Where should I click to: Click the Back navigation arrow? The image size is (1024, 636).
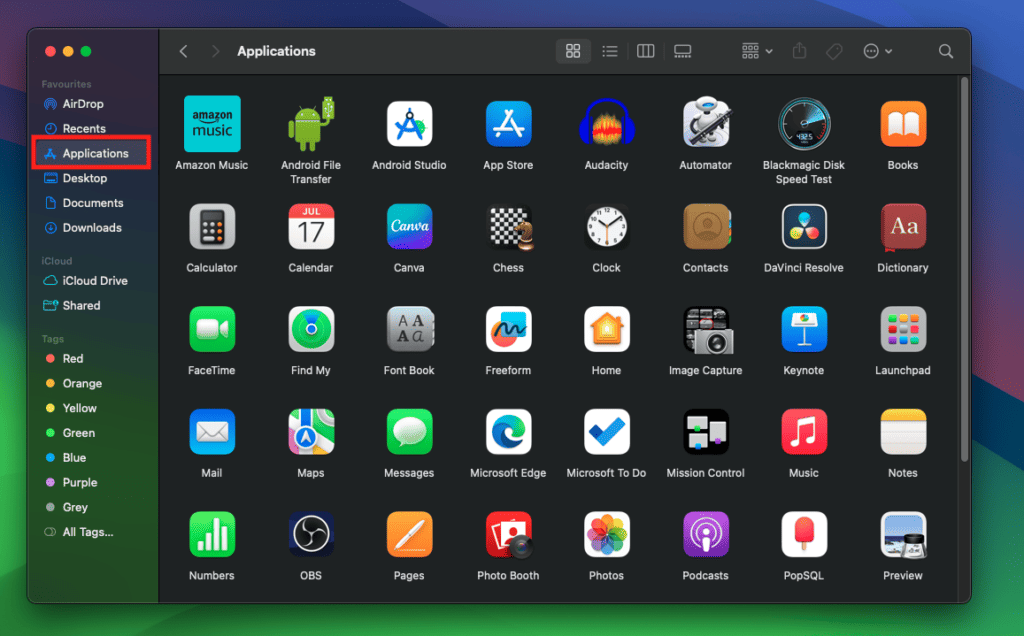click(x=183, y=51)
